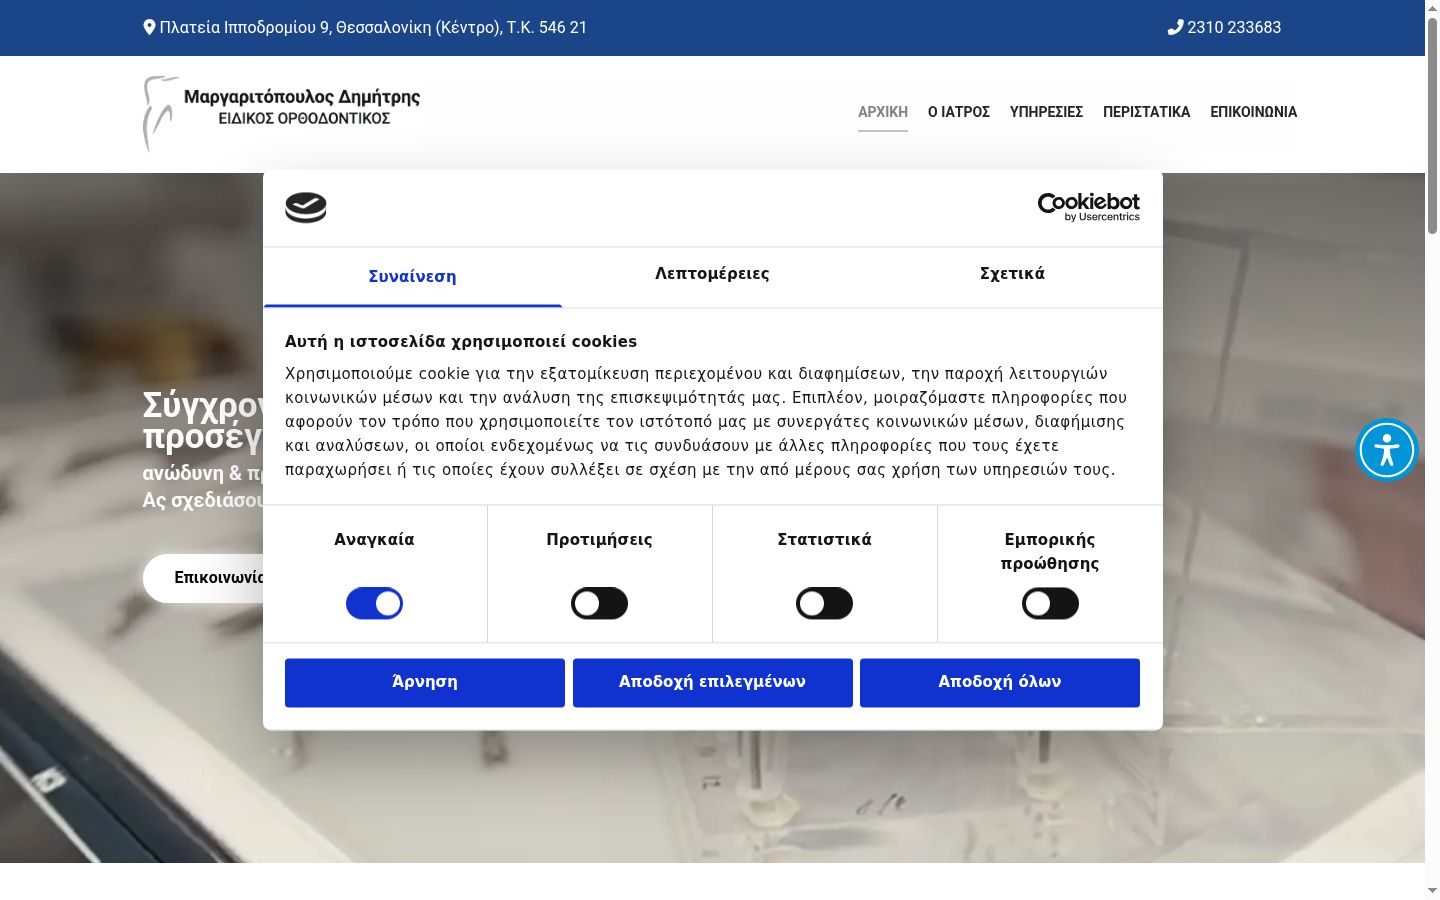Screen dimensions: 1440x900
Task: Click the orthodontist tooth logo
Action: tap(160, 113)
